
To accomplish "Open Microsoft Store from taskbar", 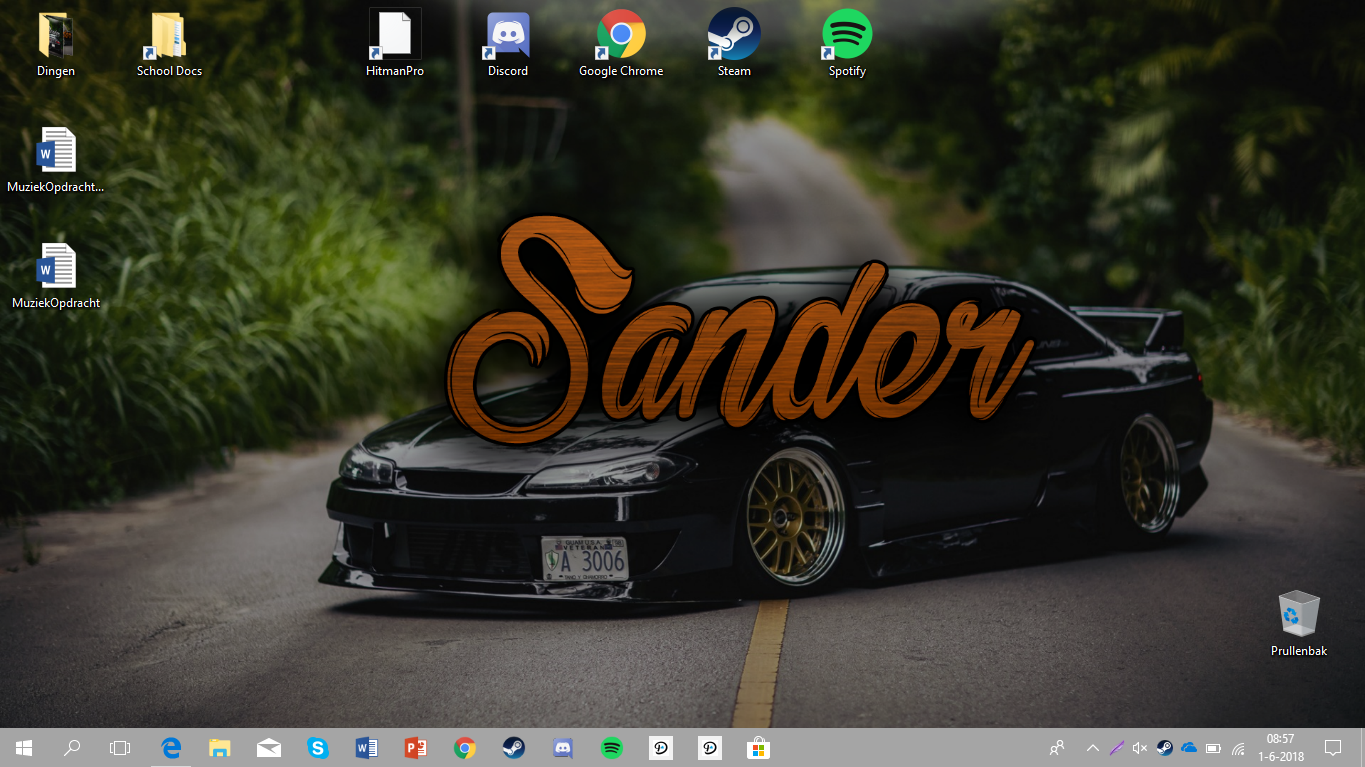I will [759, 747].
